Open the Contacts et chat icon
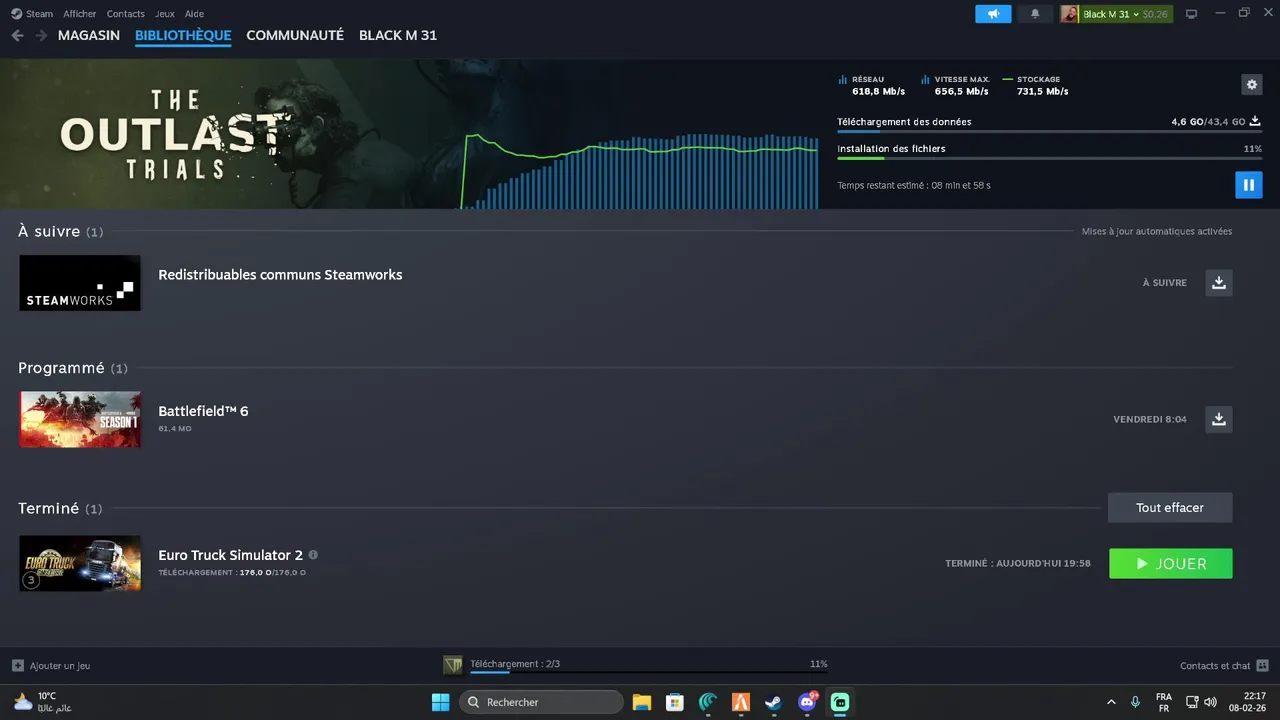1280x720 pixels. click(1262, 666)
